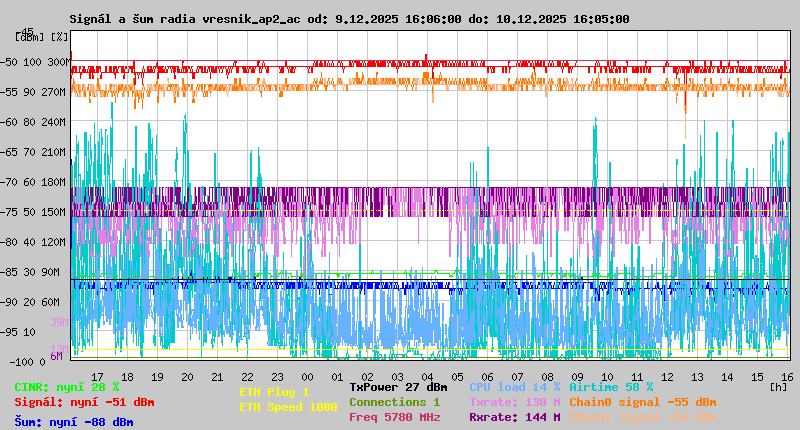Select the cyan Airtime 58 % legend
The image size is (800, 430).
[611, 387]
